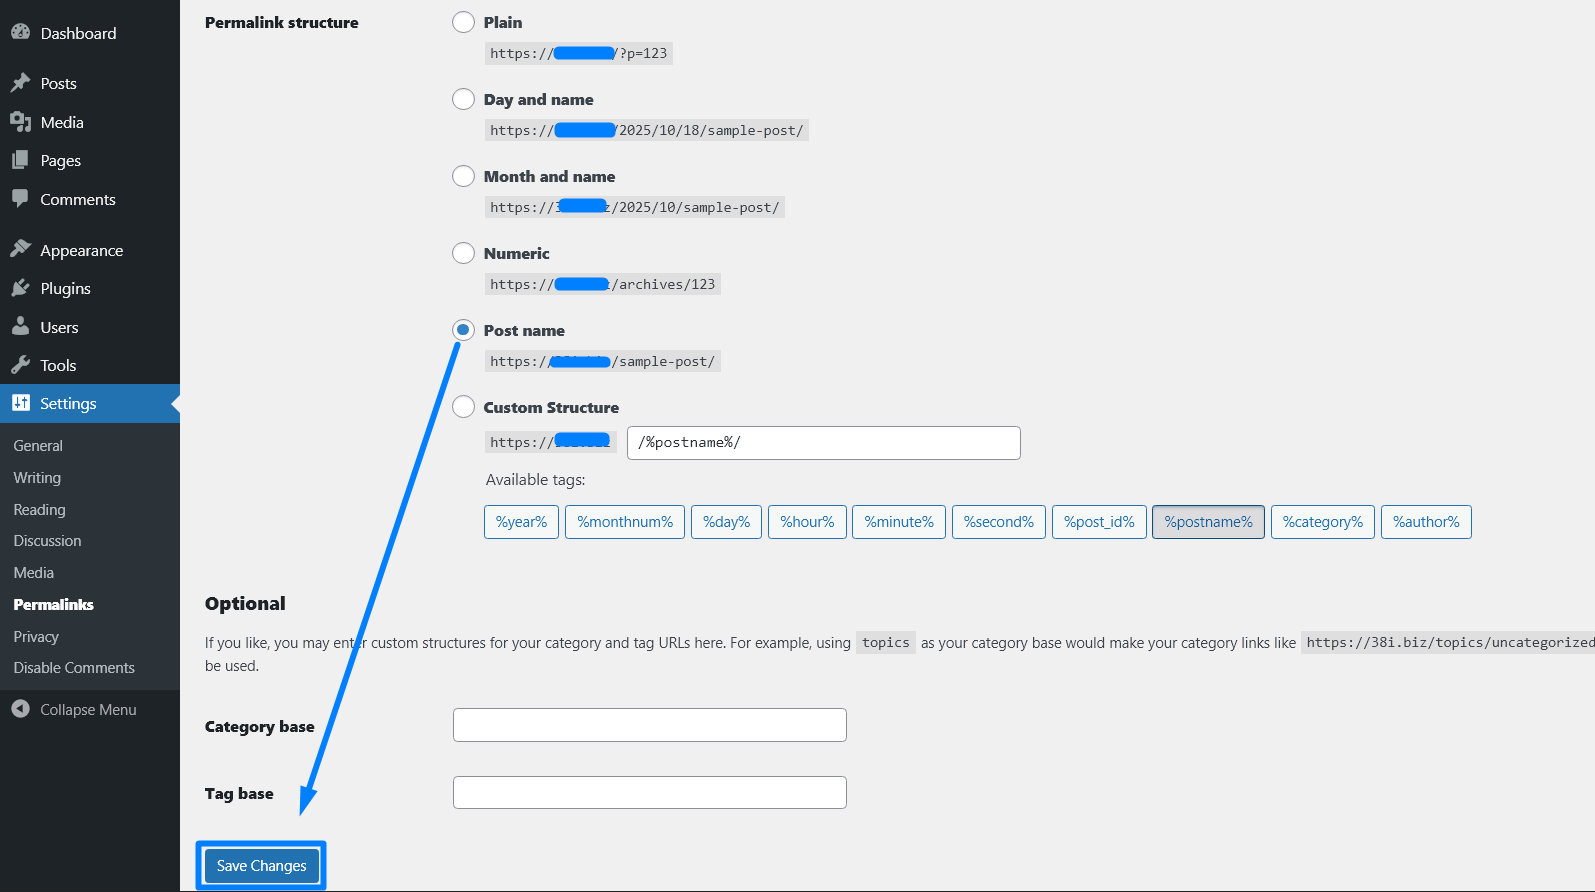Open the General settings submenu item
Image resolution: width=1595 pixels, height=892 pixels.
pos(38,446)
